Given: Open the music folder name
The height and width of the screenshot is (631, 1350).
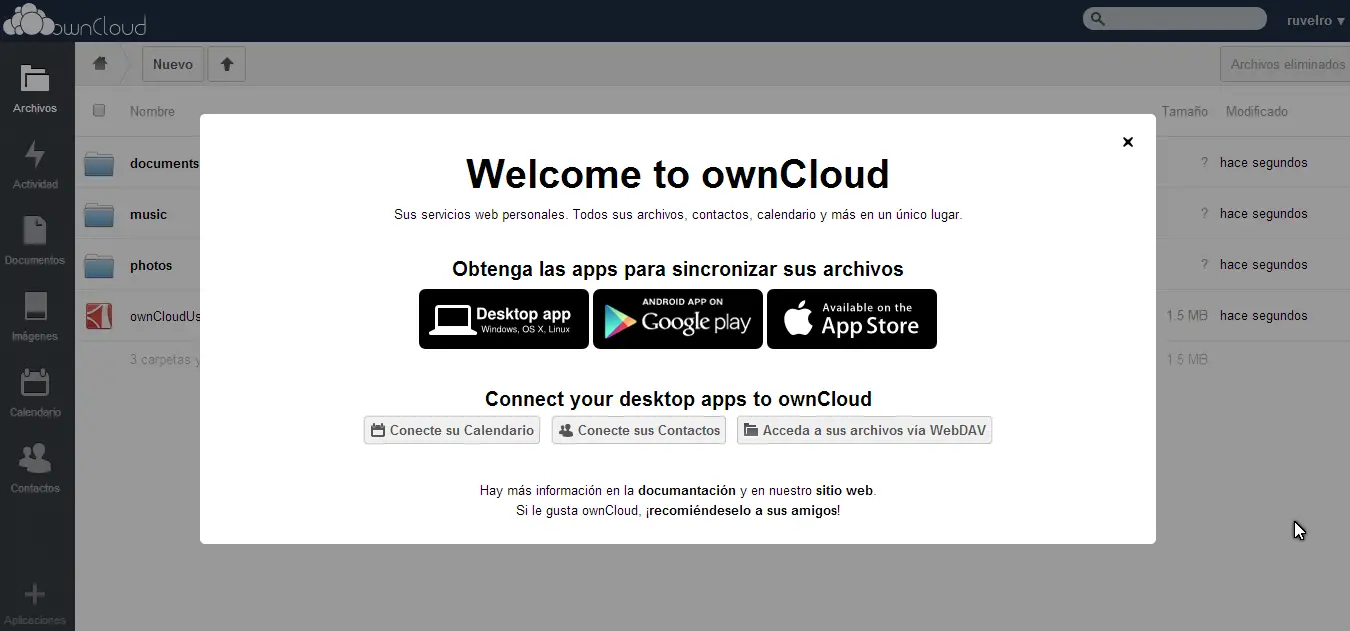Looking at the screenshot, I should (x=148, y=214).
